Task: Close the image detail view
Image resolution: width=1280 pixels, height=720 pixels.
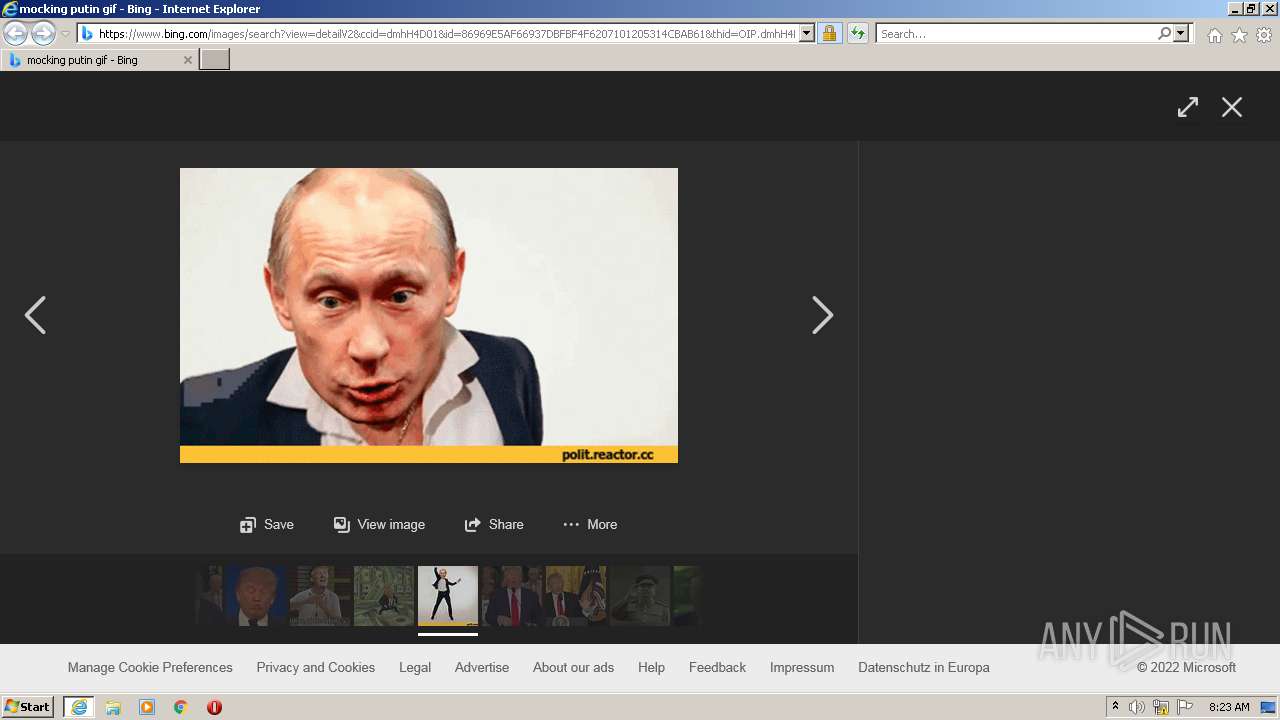Action: (1232, 107)
